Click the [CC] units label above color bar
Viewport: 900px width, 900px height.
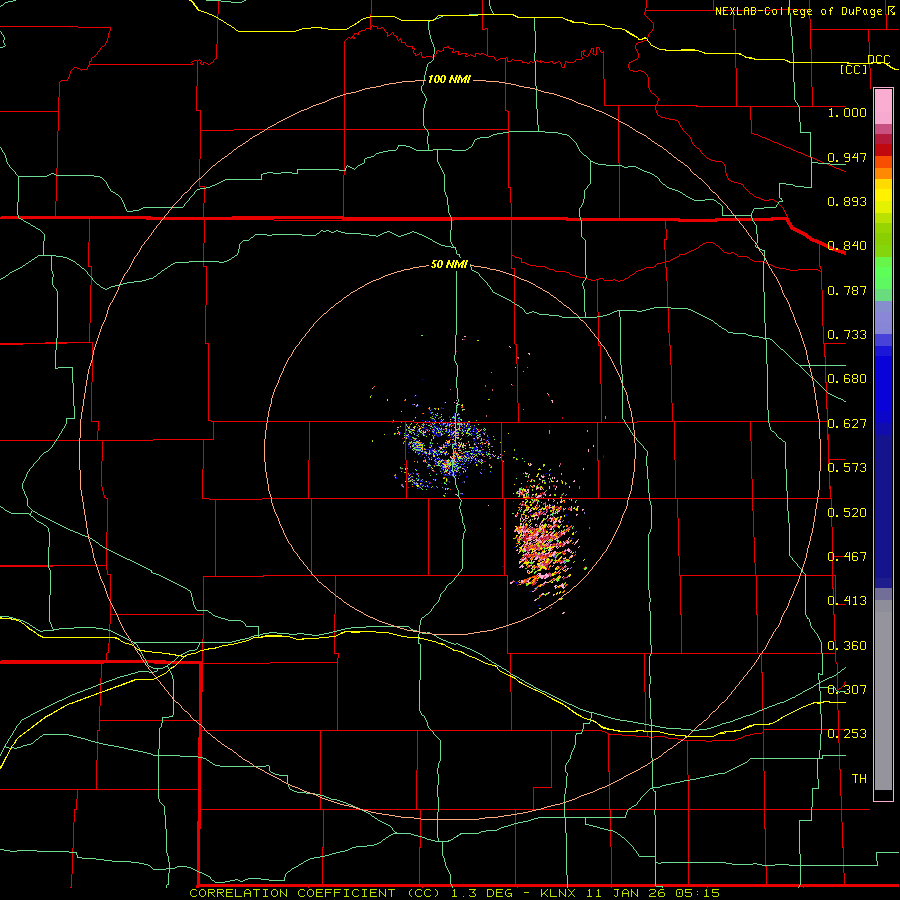[x=854, y=69]
